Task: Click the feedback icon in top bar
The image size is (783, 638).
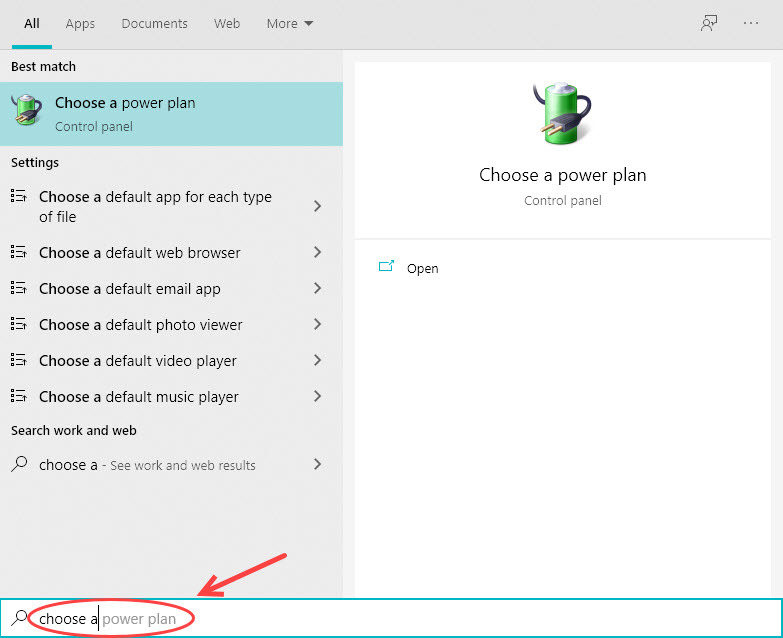Action: (709, 23)
